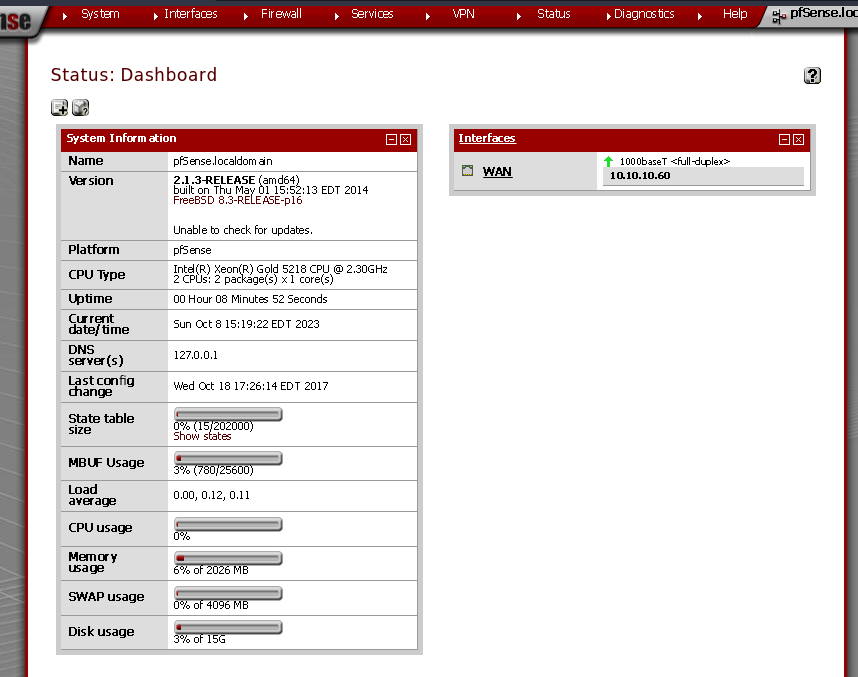
Task: Minimize the System Information widget
Action: click(x=391, y=140)
